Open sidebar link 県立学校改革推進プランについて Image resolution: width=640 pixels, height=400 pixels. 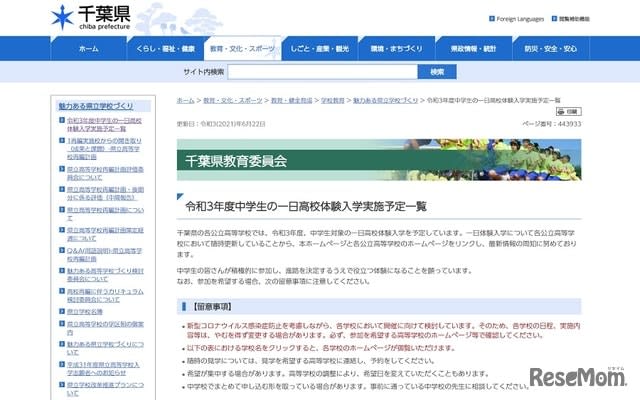[105, 389]
